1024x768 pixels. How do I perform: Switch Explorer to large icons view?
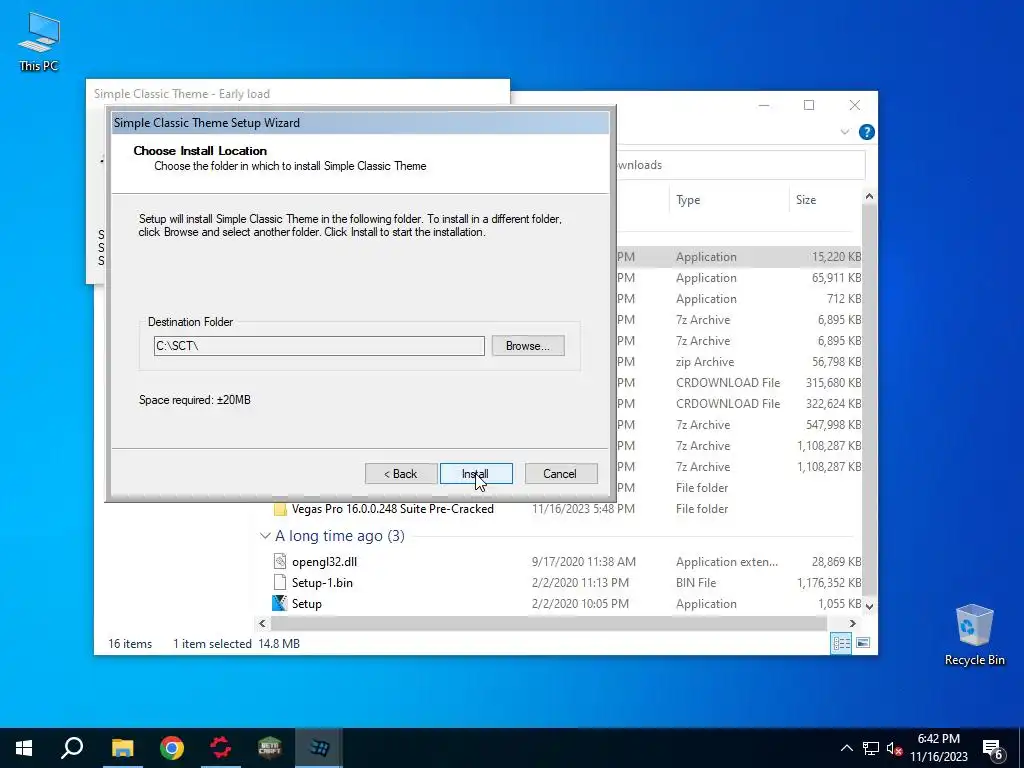click(x=863, y=643)
